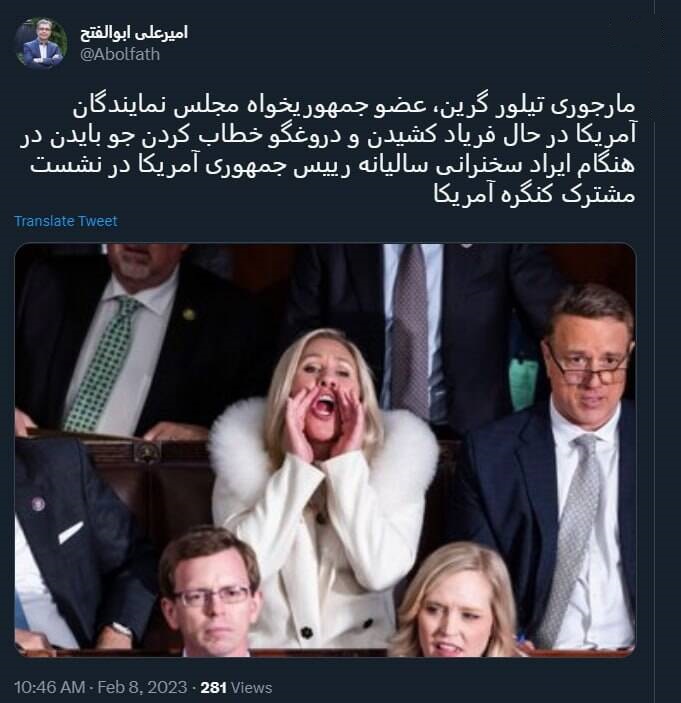Click the 10:46 AM timestamp
Screen dimensions: 681x703
coord(50,687)
